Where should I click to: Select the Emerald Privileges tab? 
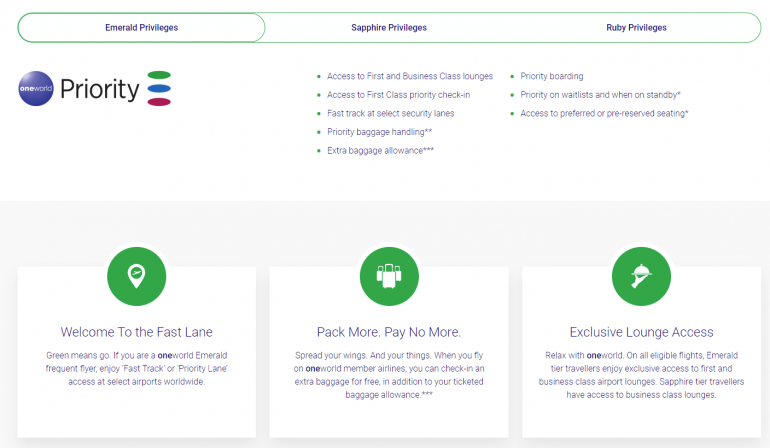(141, 28)
